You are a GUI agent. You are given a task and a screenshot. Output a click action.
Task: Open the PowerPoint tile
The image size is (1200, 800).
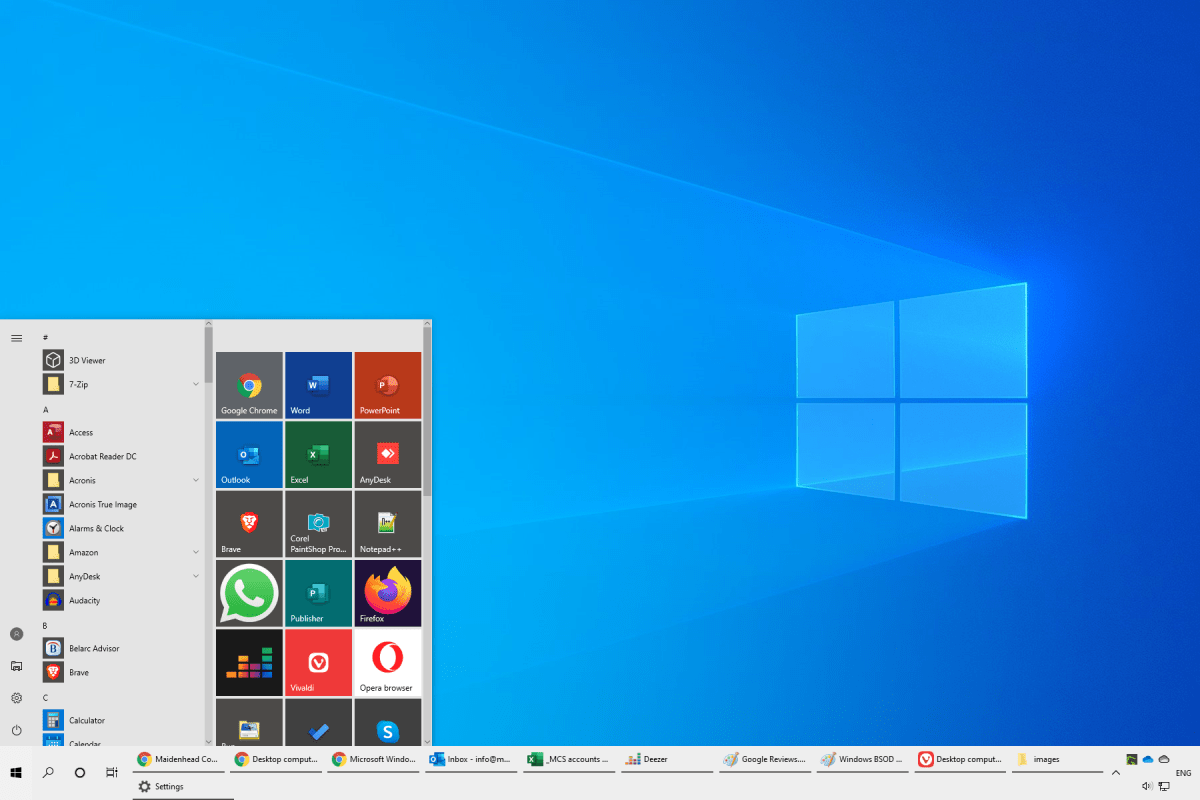click(388, 385)
